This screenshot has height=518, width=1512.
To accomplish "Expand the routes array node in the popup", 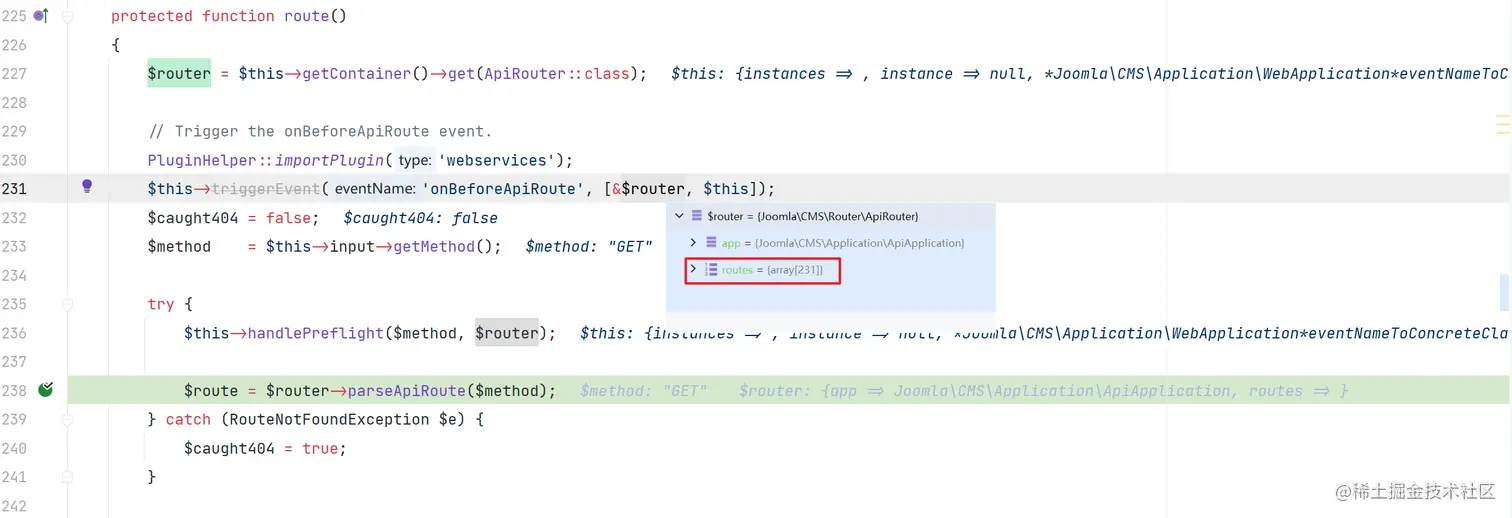I will pos(693,269).
